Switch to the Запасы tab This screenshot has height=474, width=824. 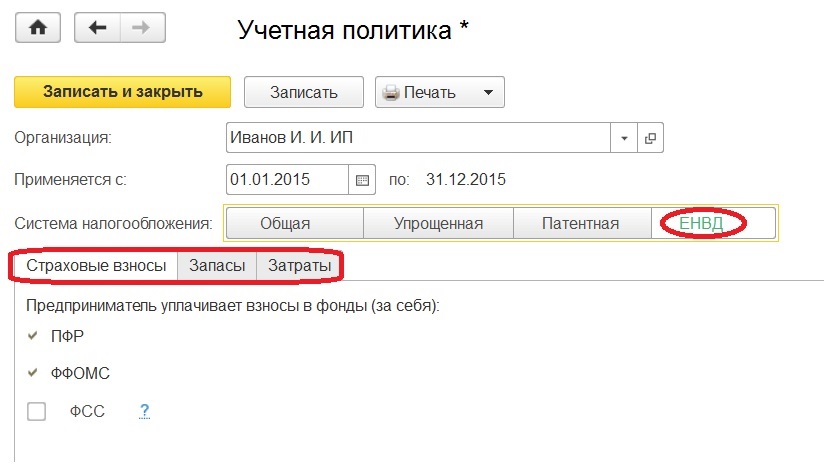tap(217, 266)
